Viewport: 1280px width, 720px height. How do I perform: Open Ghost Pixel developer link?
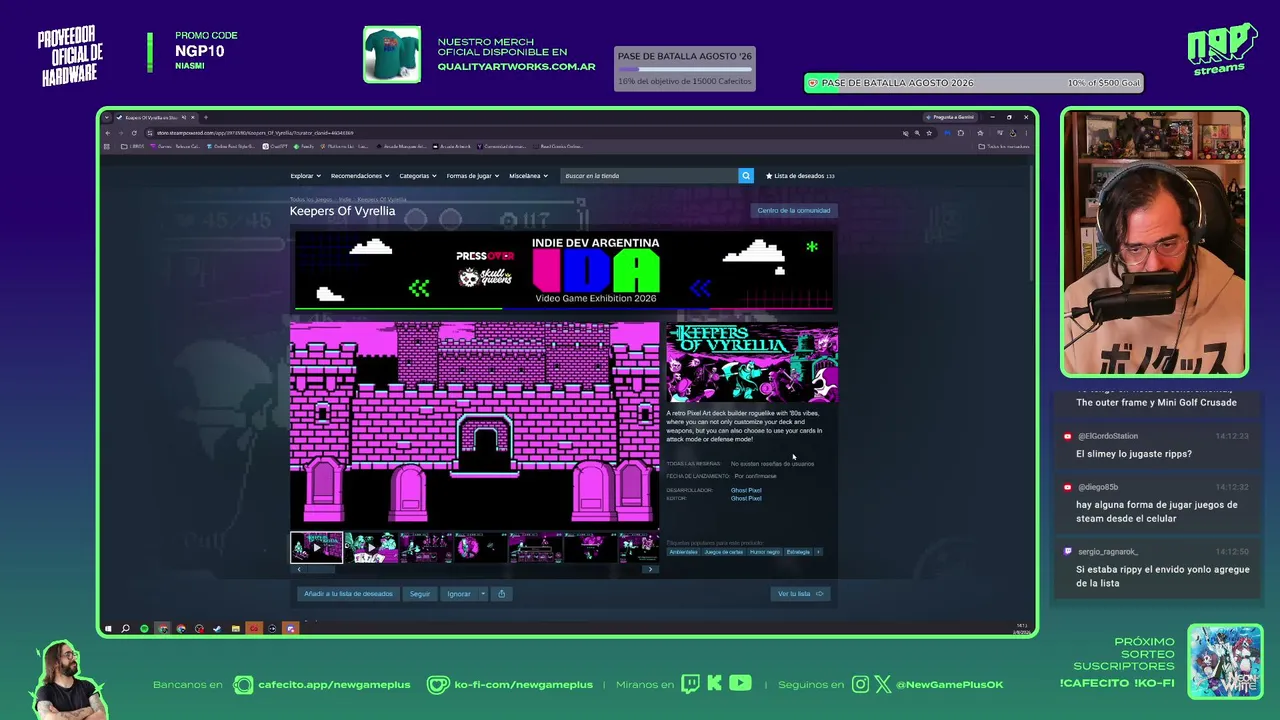tap(746, 490)
